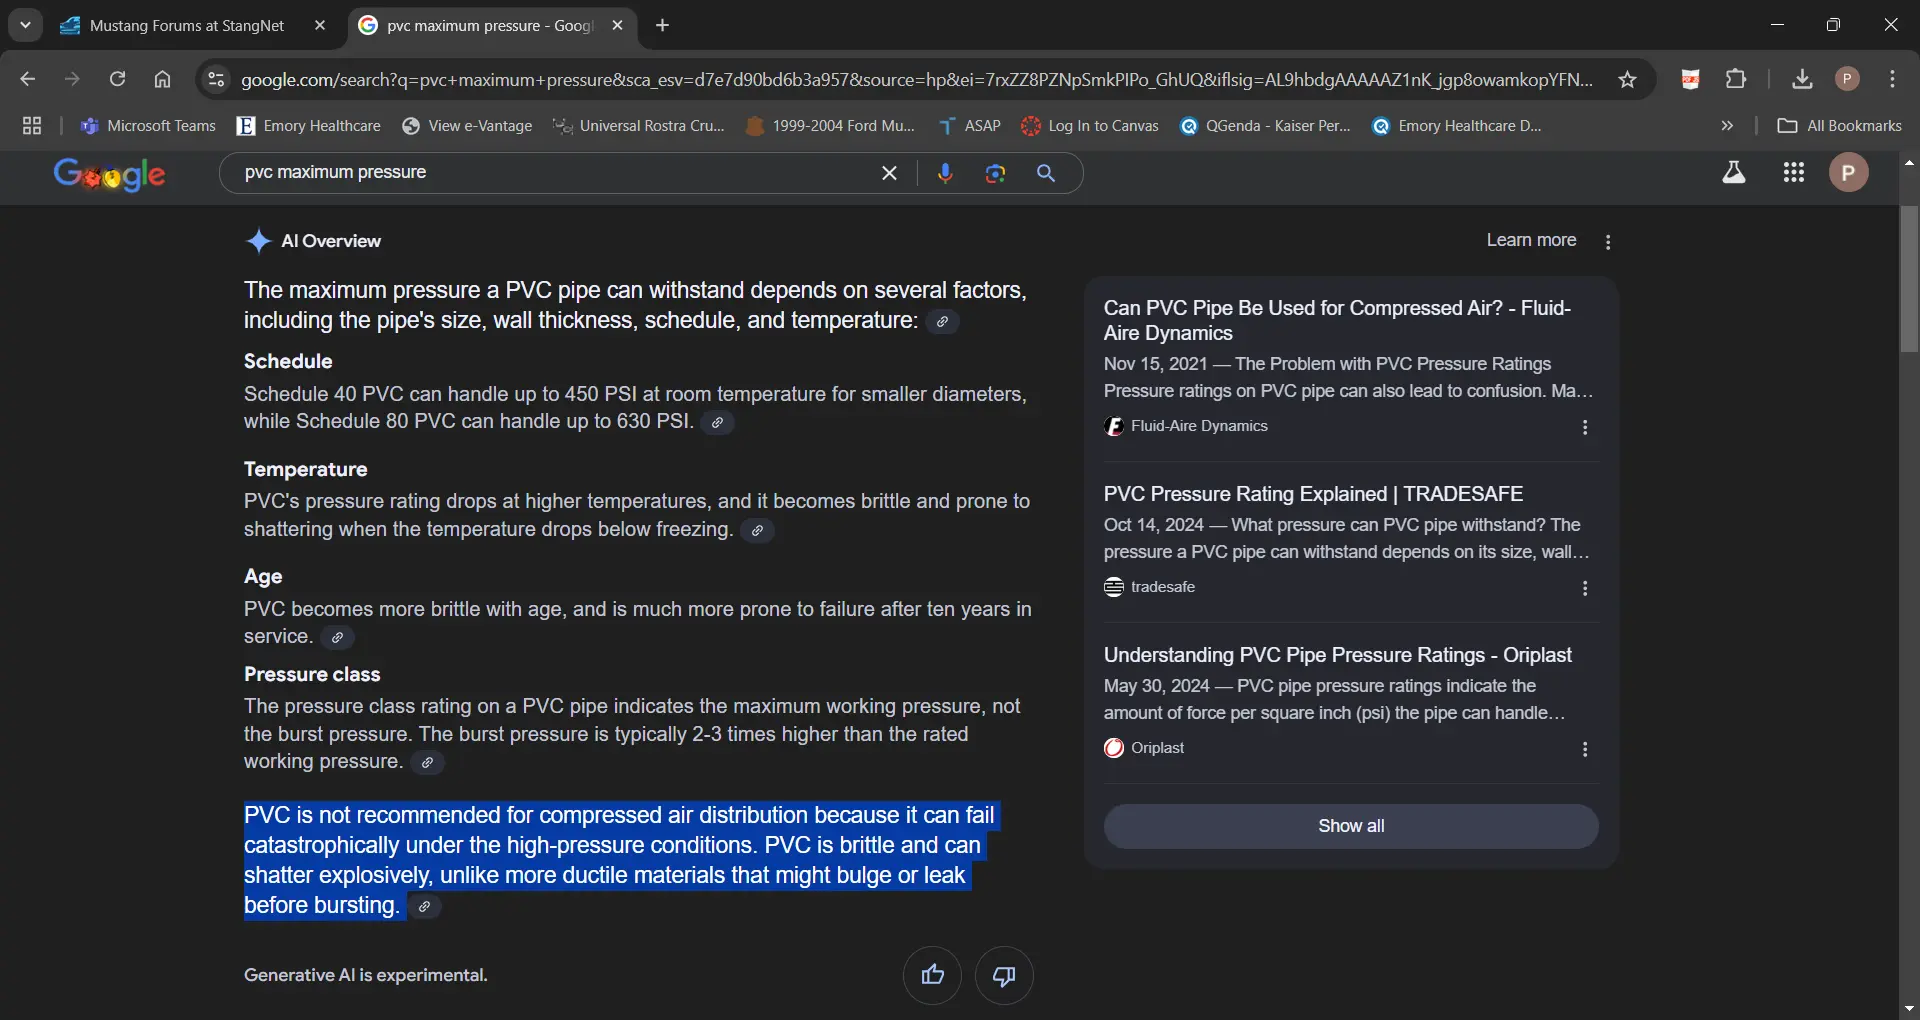Close the Mustang Forums tab
This screenshot has height=1020, width=1920.
320,25
